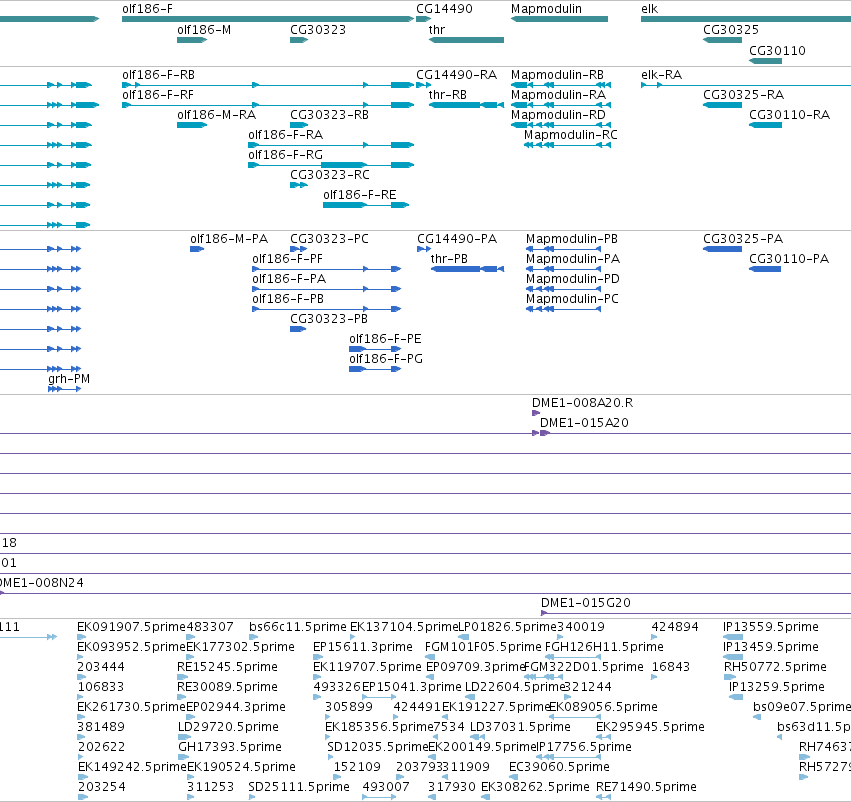Select protein olf186-M-PA
The width and height of the screenshot is (851, 802).
197,249
